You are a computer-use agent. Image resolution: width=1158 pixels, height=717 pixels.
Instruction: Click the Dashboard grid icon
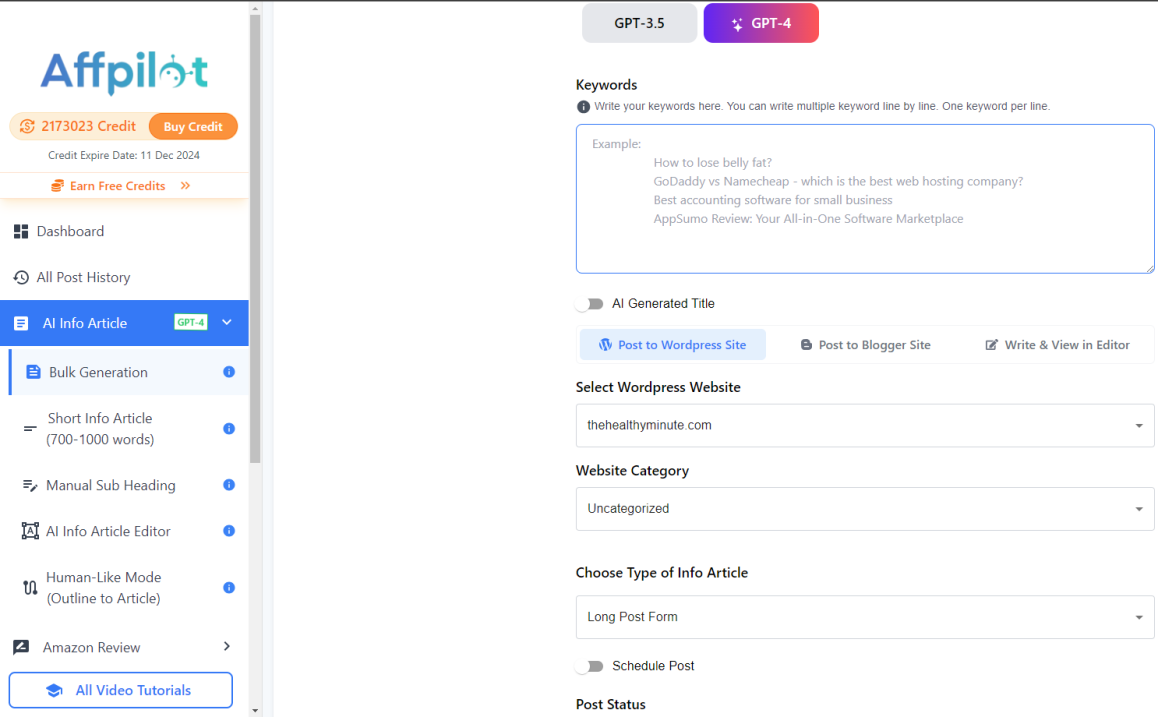click(x=21, y=231)
